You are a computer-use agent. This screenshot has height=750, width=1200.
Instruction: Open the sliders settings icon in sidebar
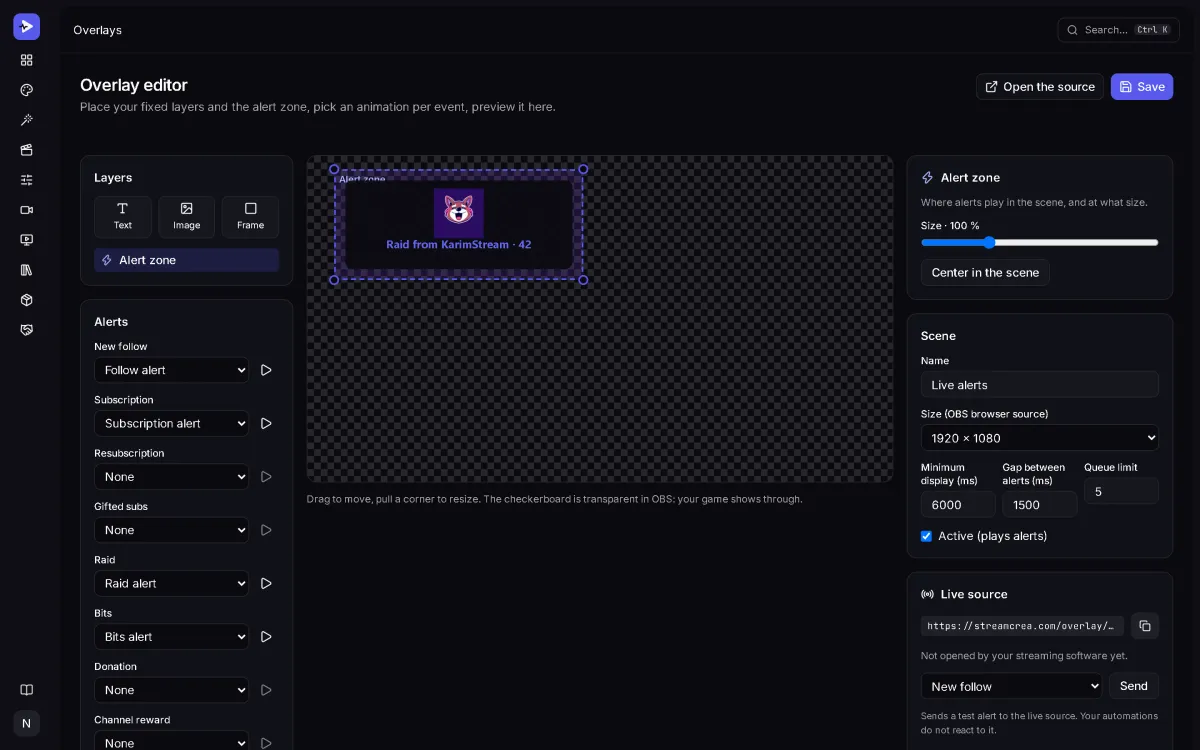point(27,180)
